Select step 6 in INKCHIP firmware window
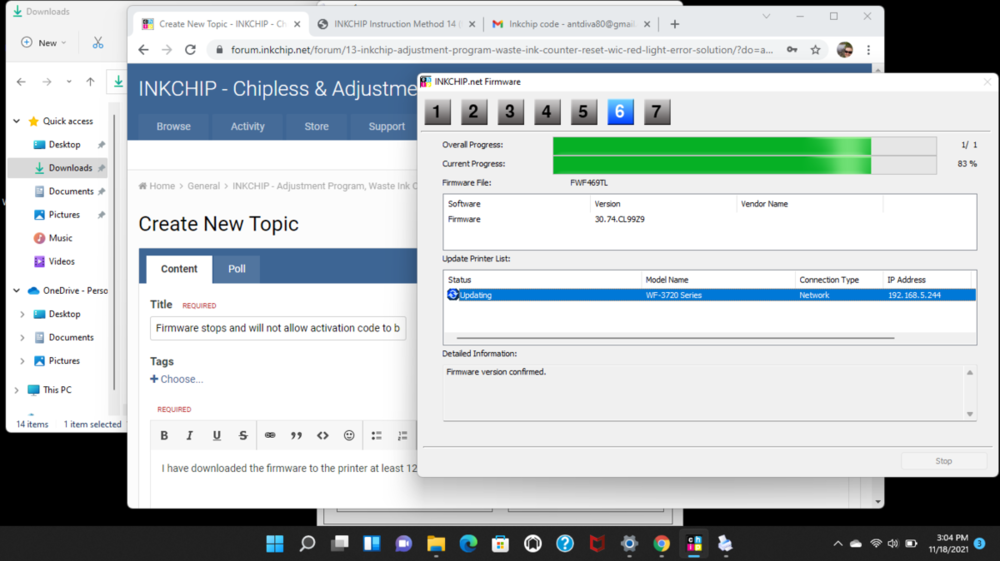Viewport: 1000px width, 561px height. pos(620,112)
